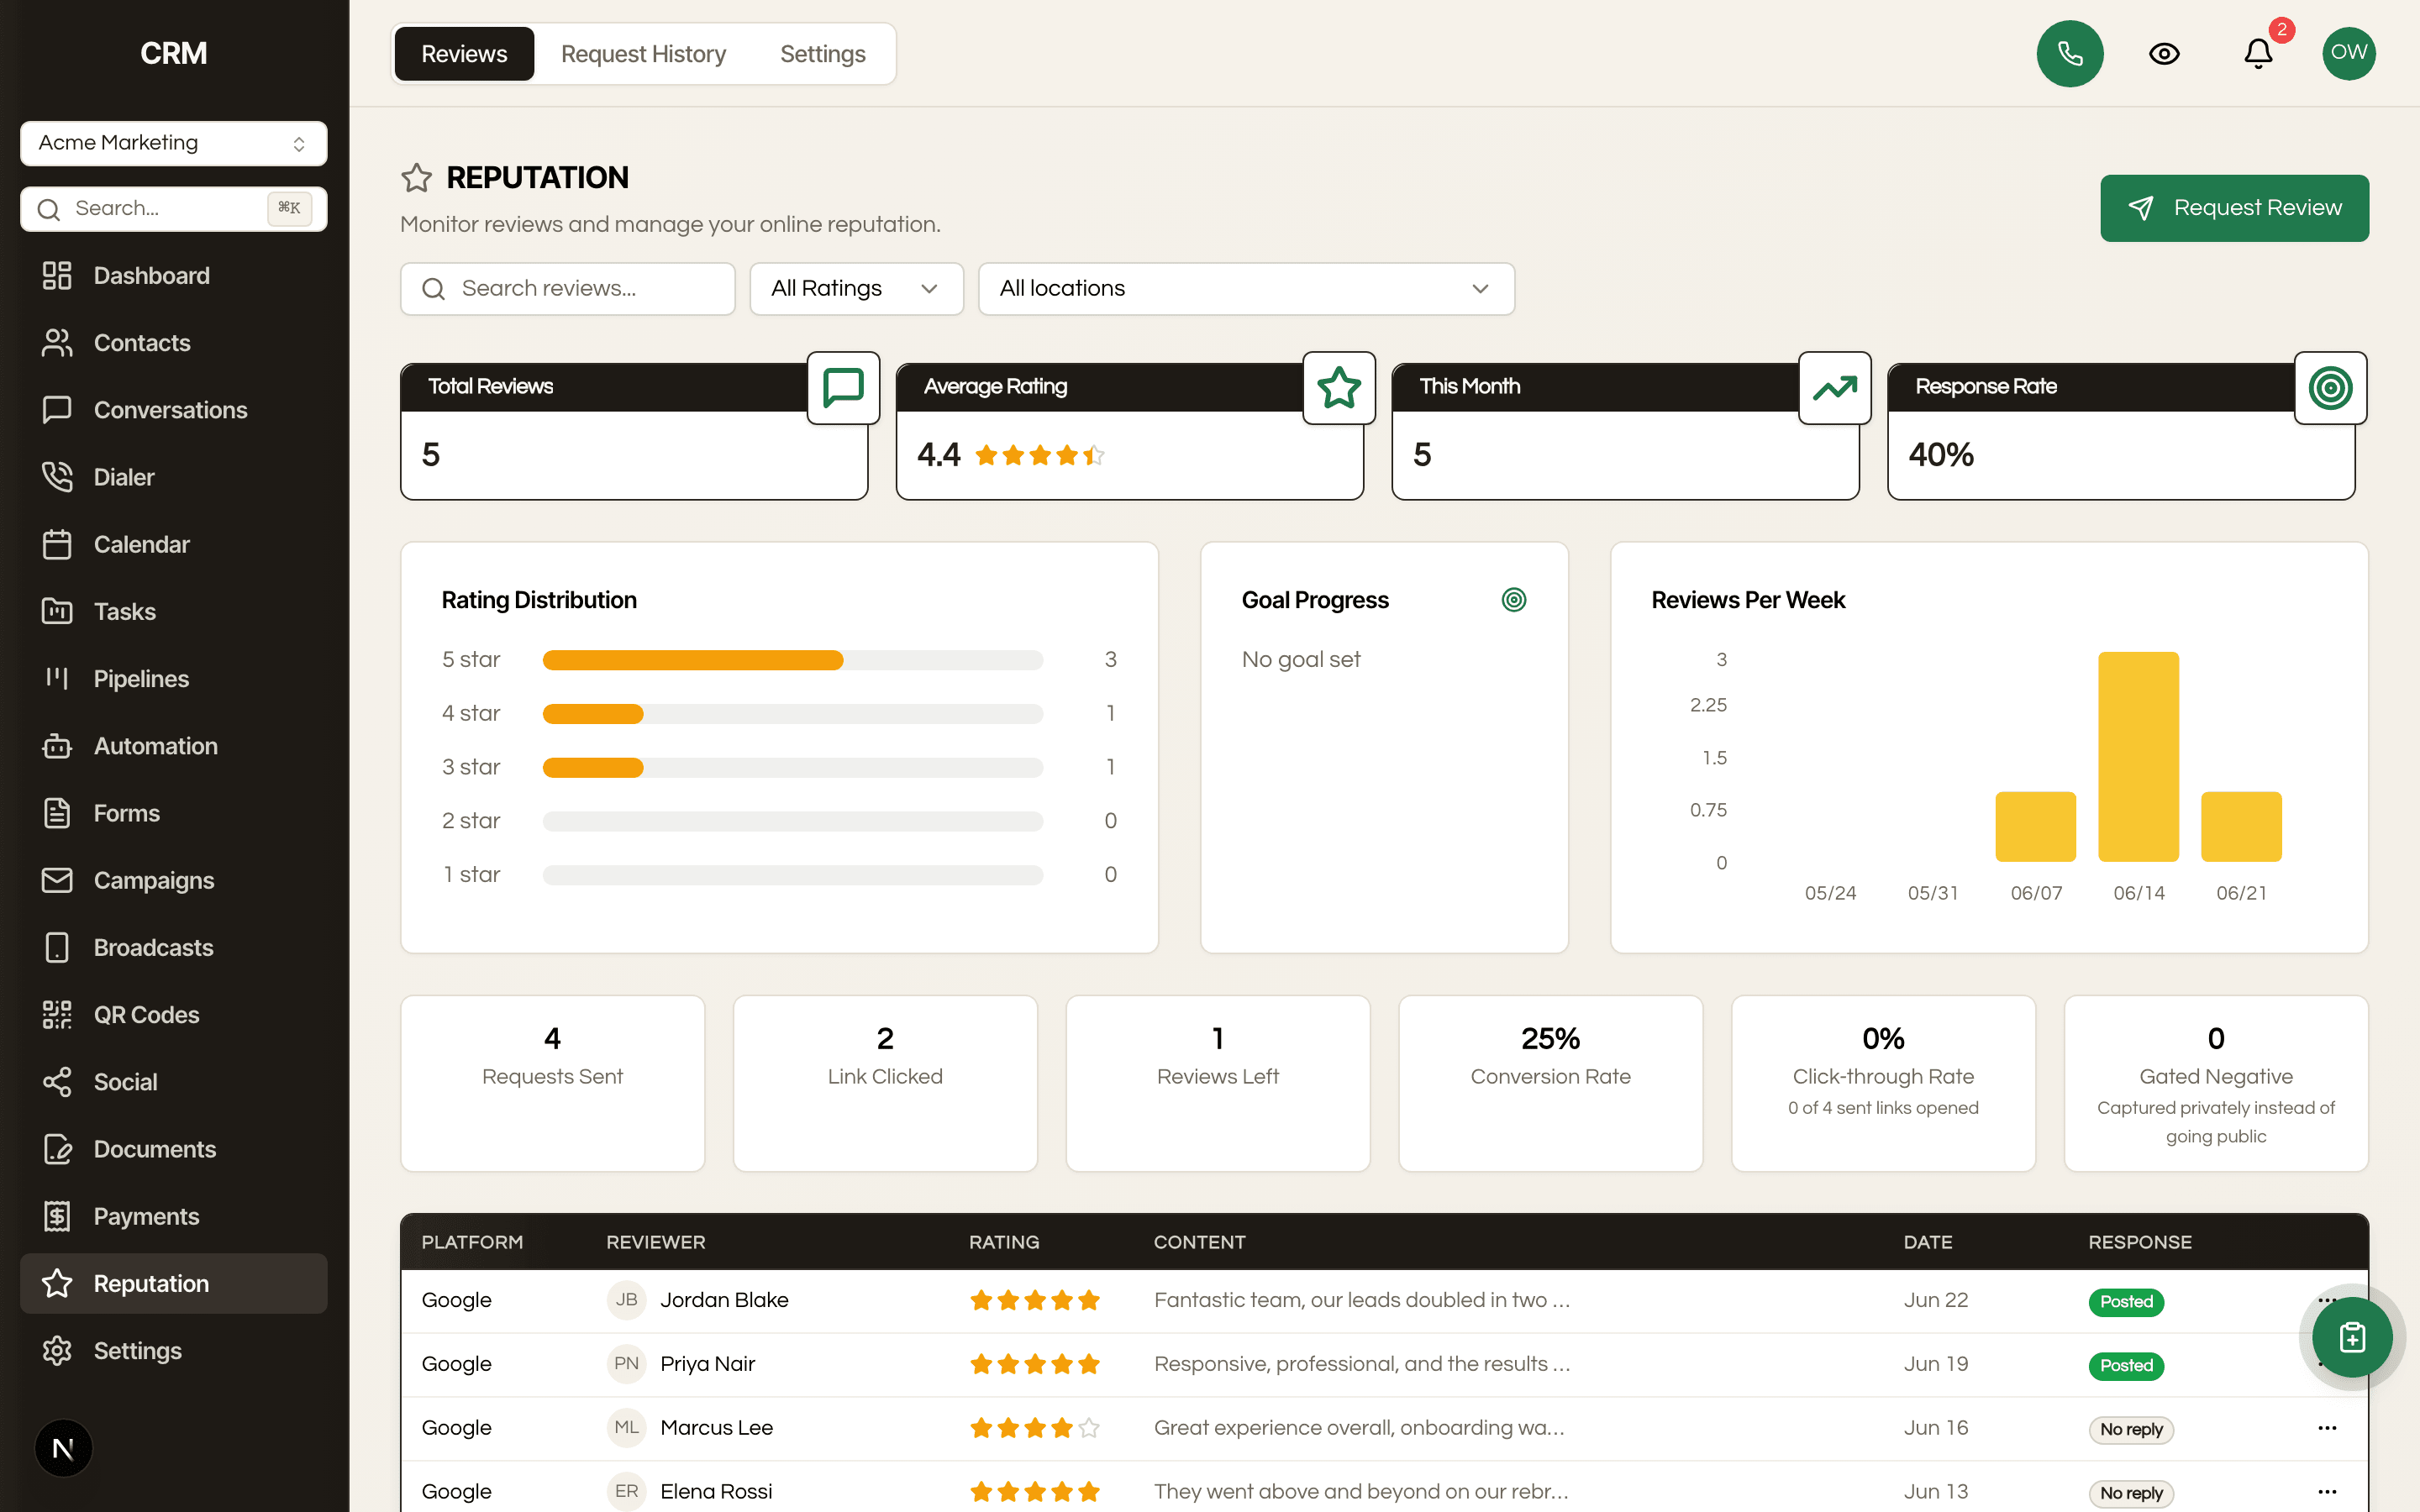The height and width of the screenshot is (1512, 2420).
Task: Switch to the Settings tab at top
Action: click(822, 54)
